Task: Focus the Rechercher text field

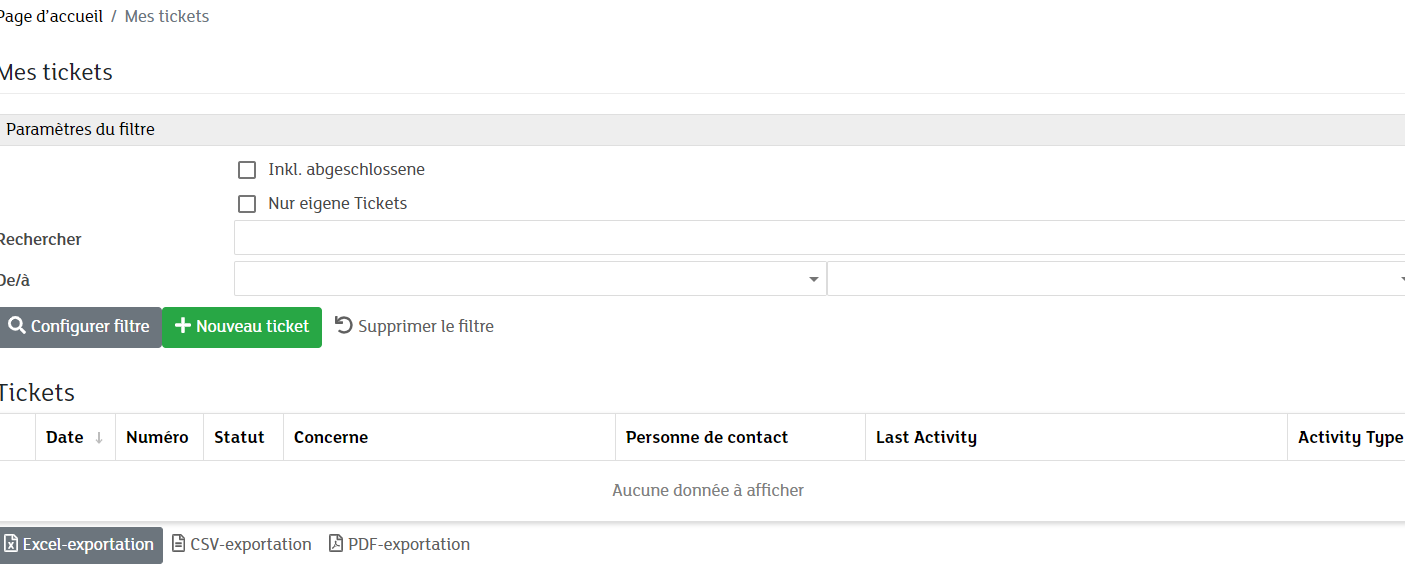Action: click(x=818, y=238)
